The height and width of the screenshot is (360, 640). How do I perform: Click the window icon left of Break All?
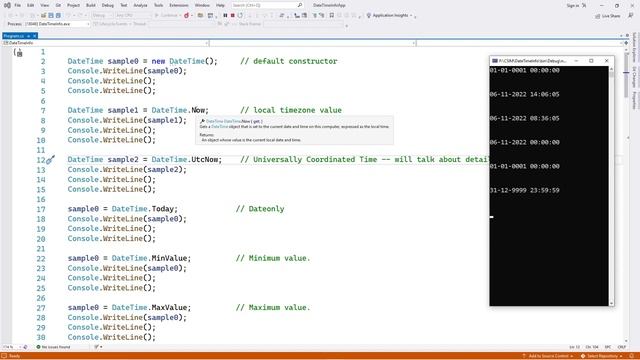point(211,16)
